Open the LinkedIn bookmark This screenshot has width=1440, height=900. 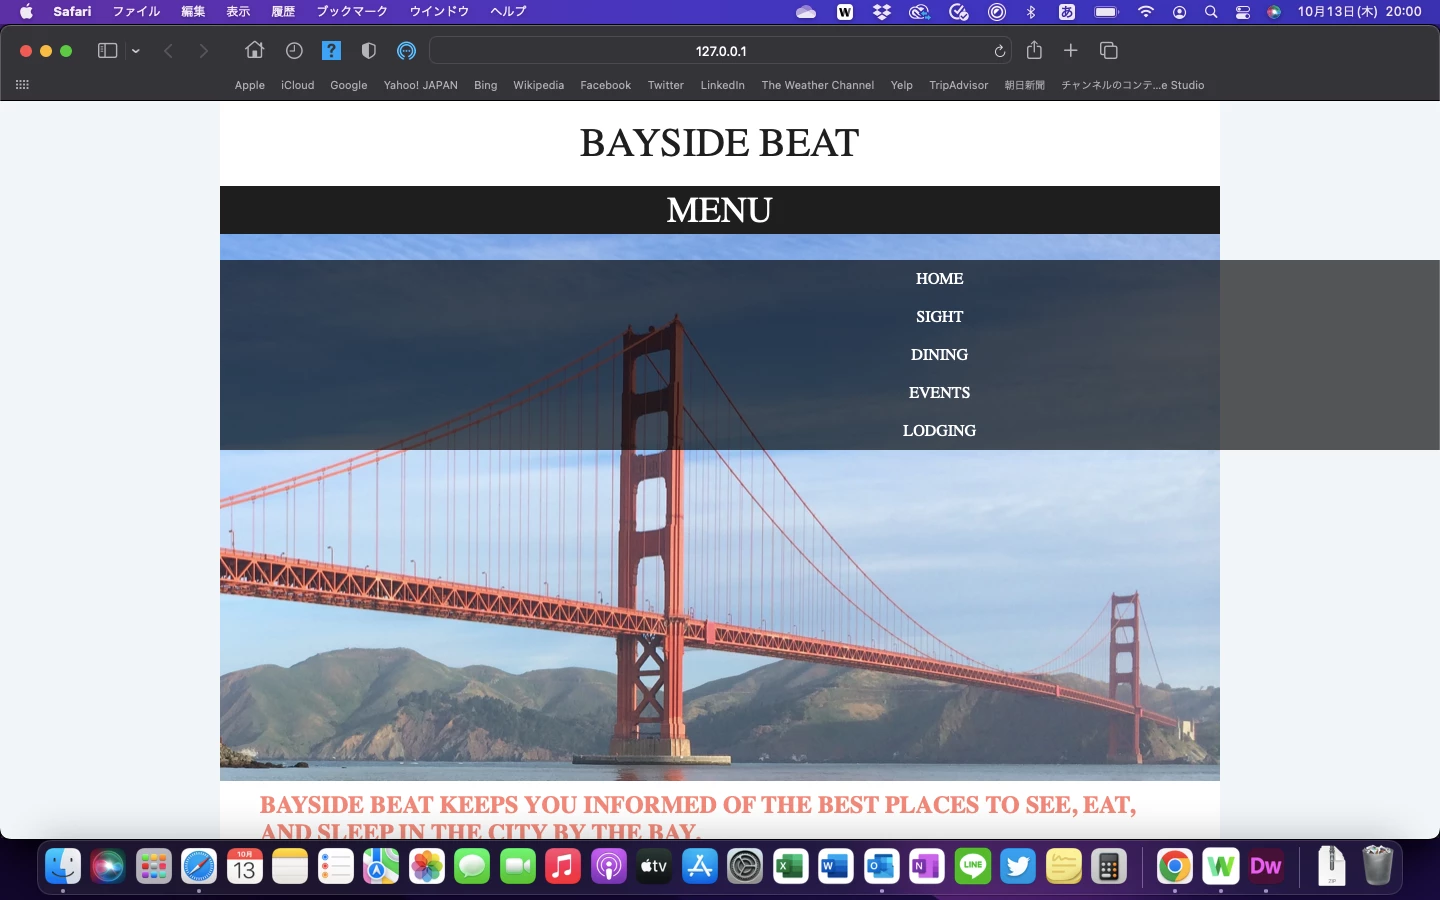pyautogui.click(x=723, y=85)
